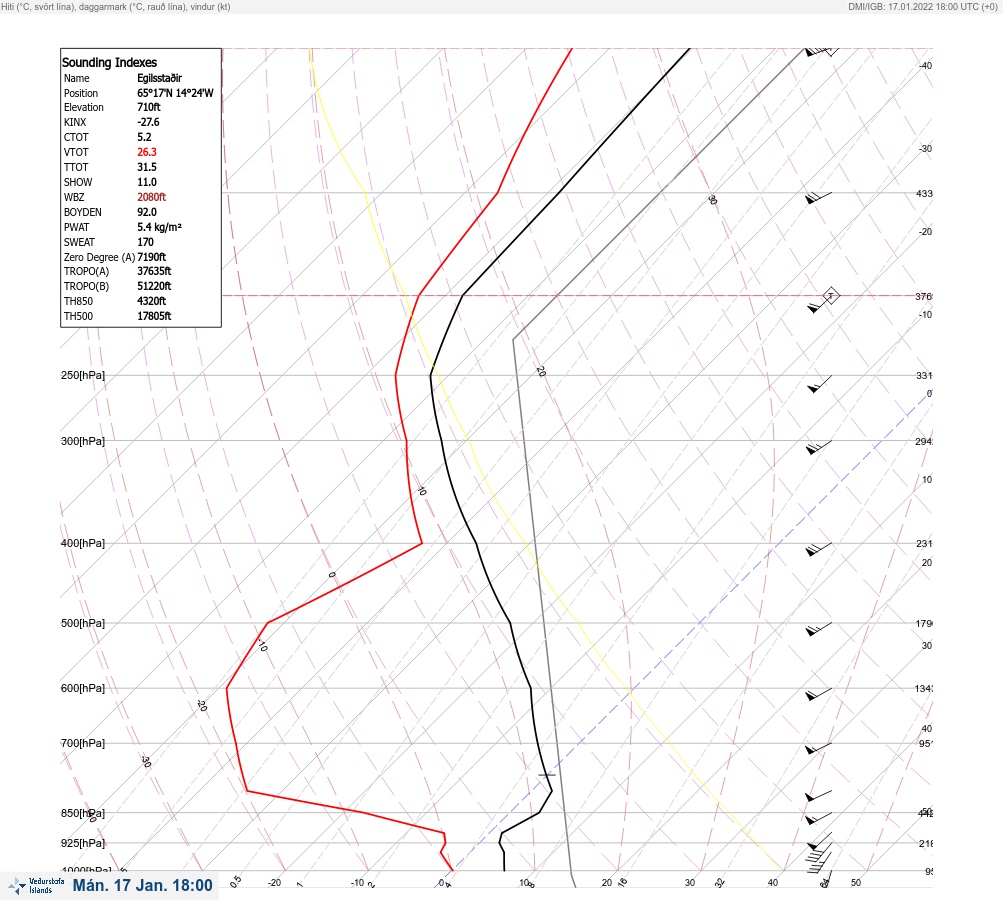Click the red VTOT value 26.3
1003x900 pixels.
click(x=146, y=152)
